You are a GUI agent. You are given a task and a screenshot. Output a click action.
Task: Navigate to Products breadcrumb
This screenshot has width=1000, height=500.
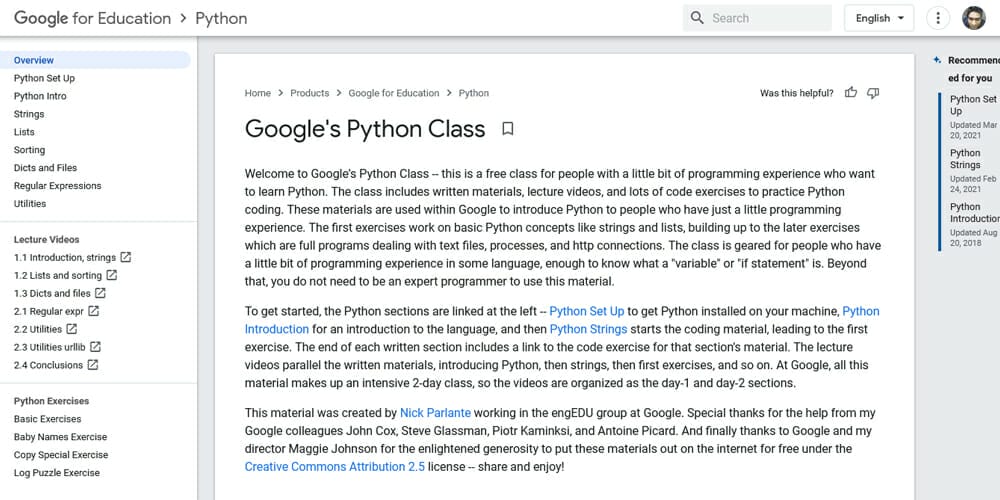309,93
